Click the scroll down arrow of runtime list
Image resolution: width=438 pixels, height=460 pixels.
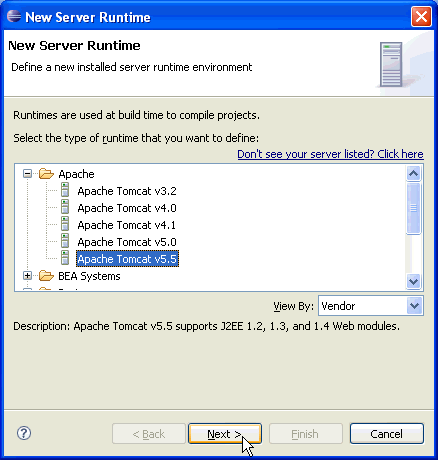(x=414, y=282)
